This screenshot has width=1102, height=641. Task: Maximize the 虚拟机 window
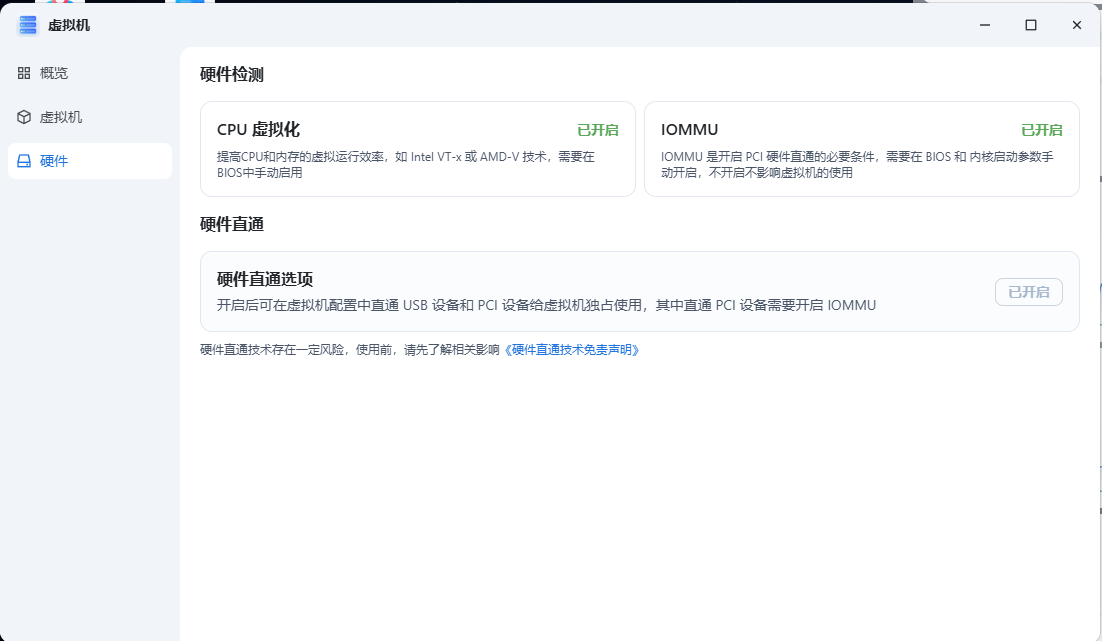click(x=1031, y=25)
